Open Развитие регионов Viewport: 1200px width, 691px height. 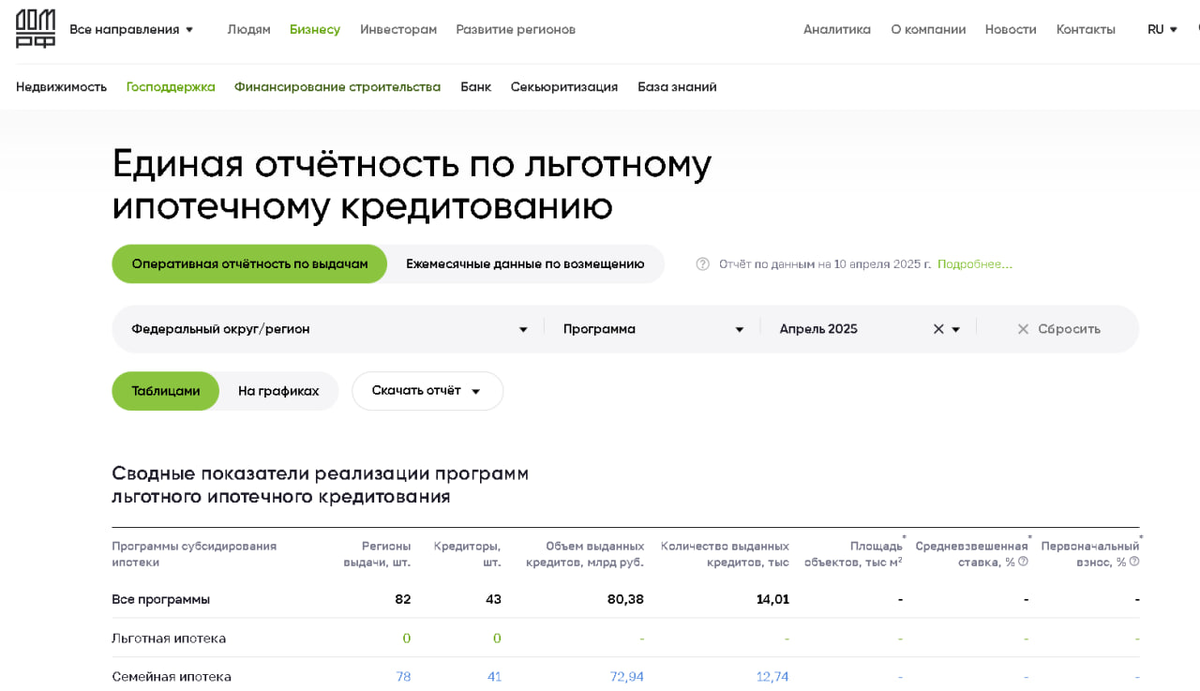tap(516, 30)
